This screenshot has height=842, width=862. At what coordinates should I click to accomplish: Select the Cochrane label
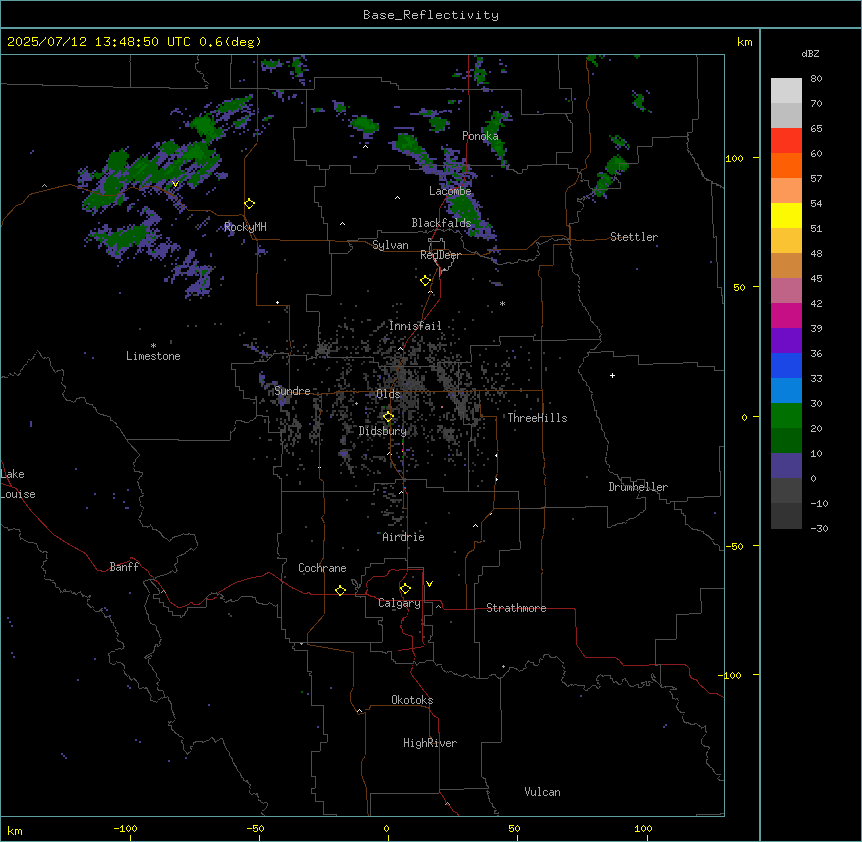(x=322, y=568)
